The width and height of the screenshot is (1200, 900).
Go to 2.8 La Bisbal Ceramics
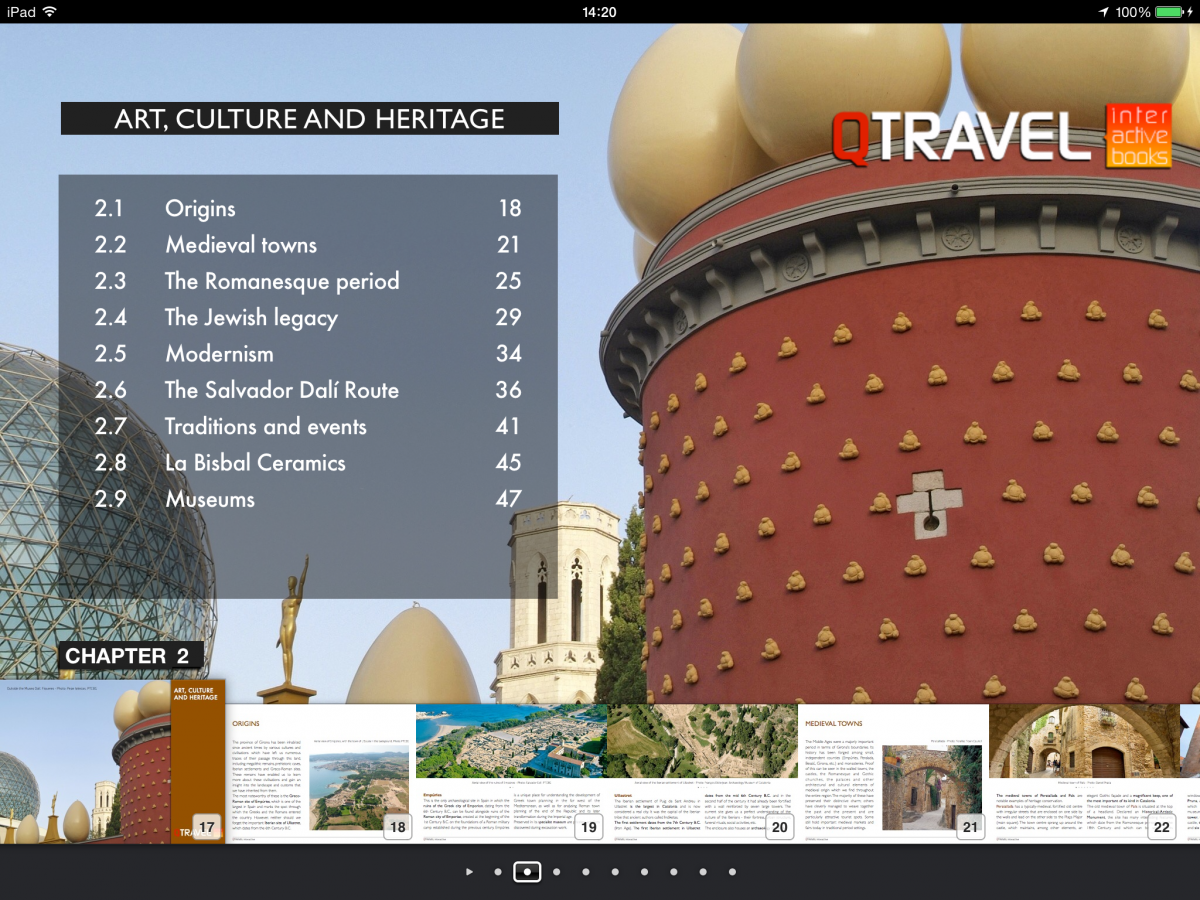pyautogui.click(x=308, y=463)
